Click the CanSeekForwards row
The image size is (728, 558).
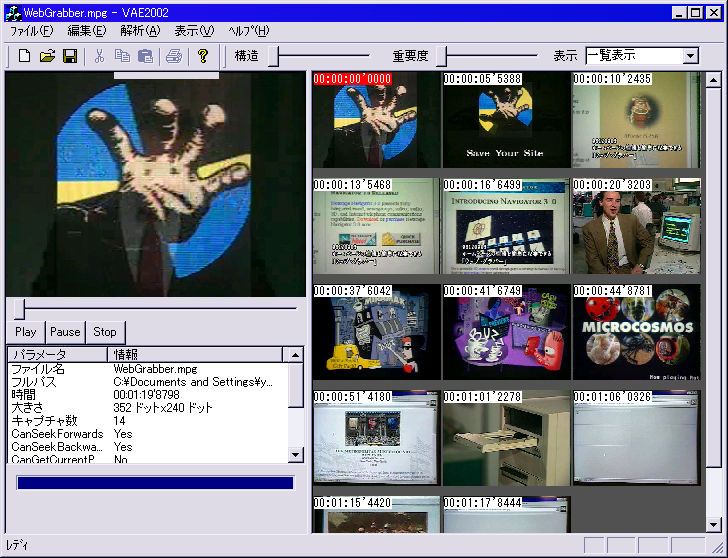pos(148,434)
